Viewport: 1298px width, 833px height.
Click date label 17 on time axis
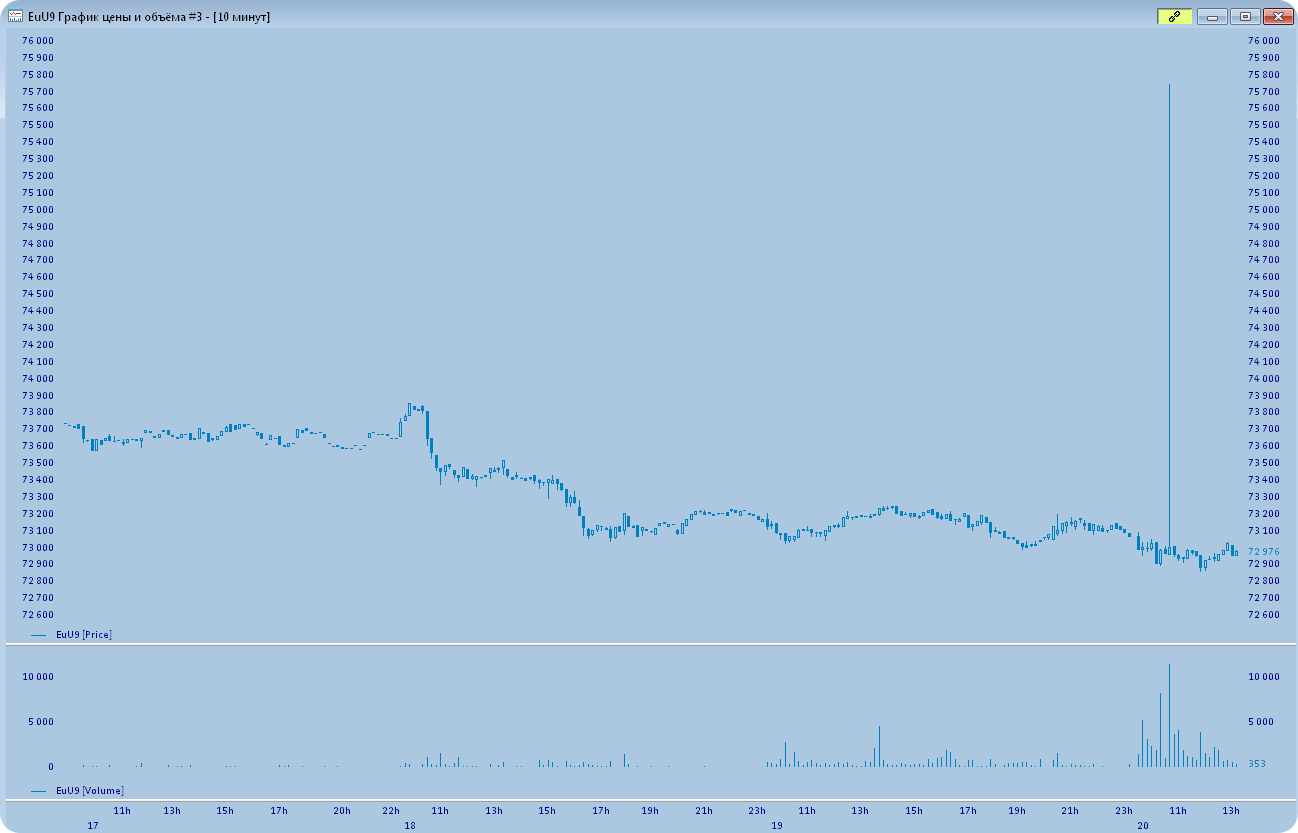coord(93,827)
